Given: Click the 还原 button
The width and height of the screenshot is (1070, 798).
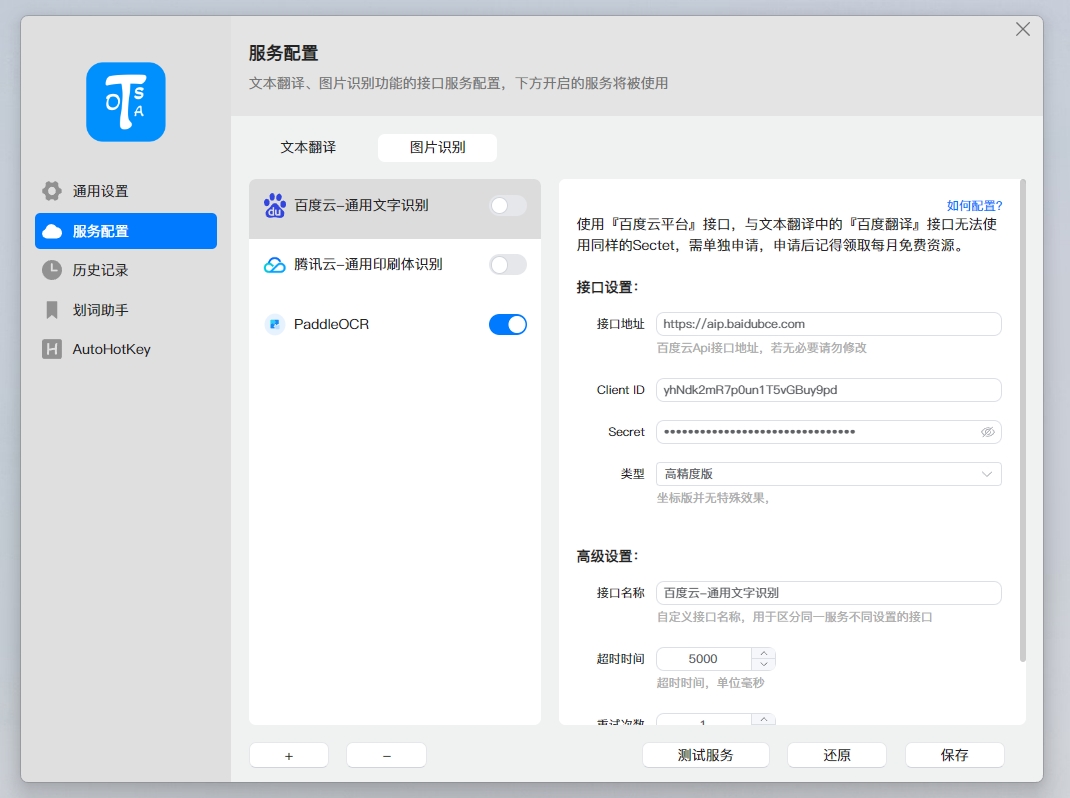Looking at the screenshot, I should tap(837, 755).
